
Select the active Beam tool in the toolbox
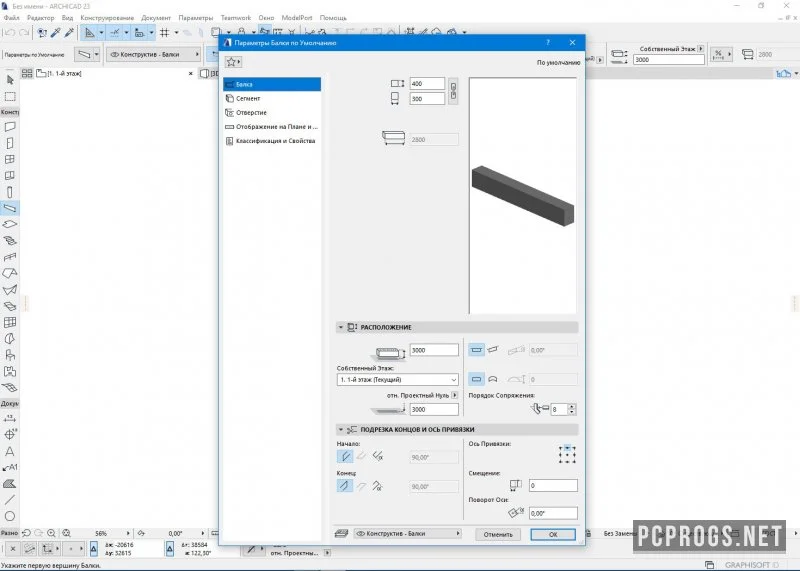(10, 208)
